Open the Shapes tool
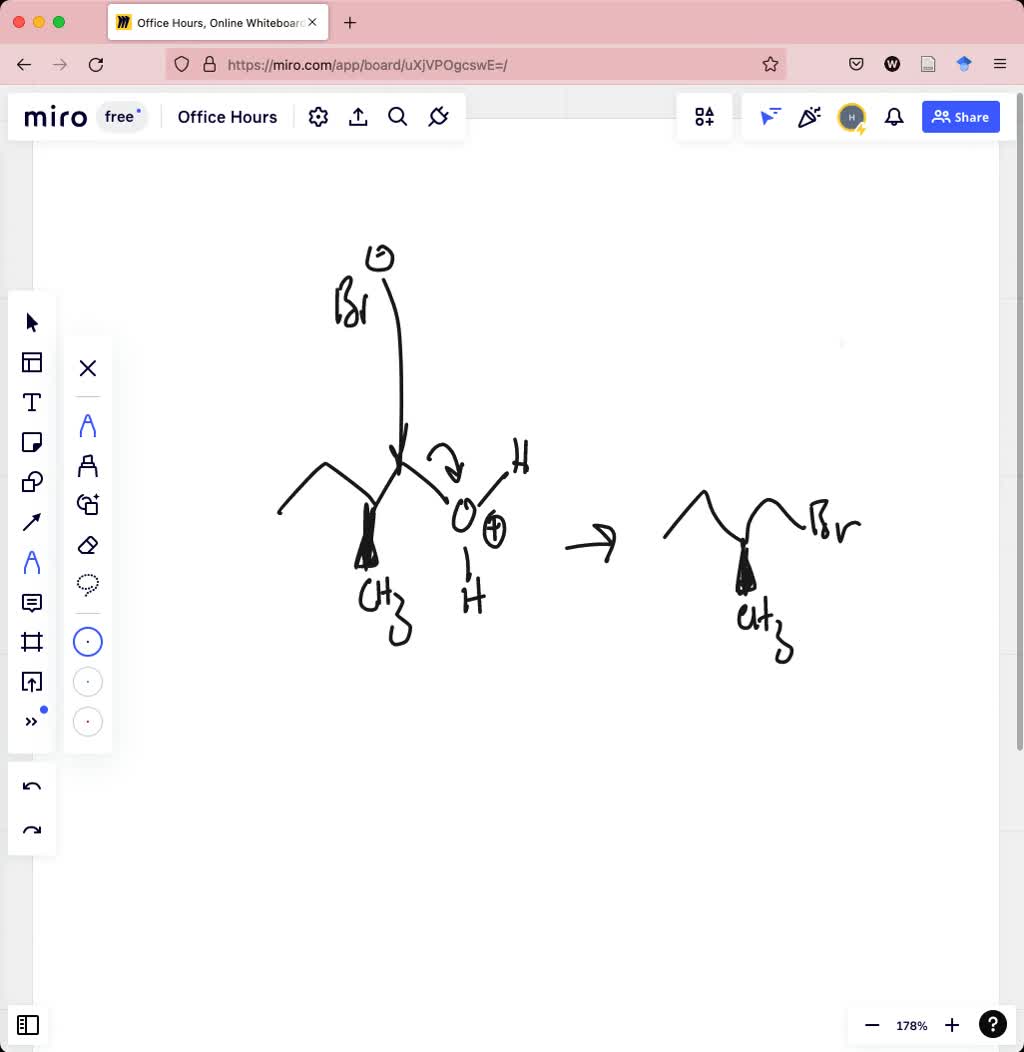Image resolution: width=1024 pixels, height=1052 pixels. point(32,482)
